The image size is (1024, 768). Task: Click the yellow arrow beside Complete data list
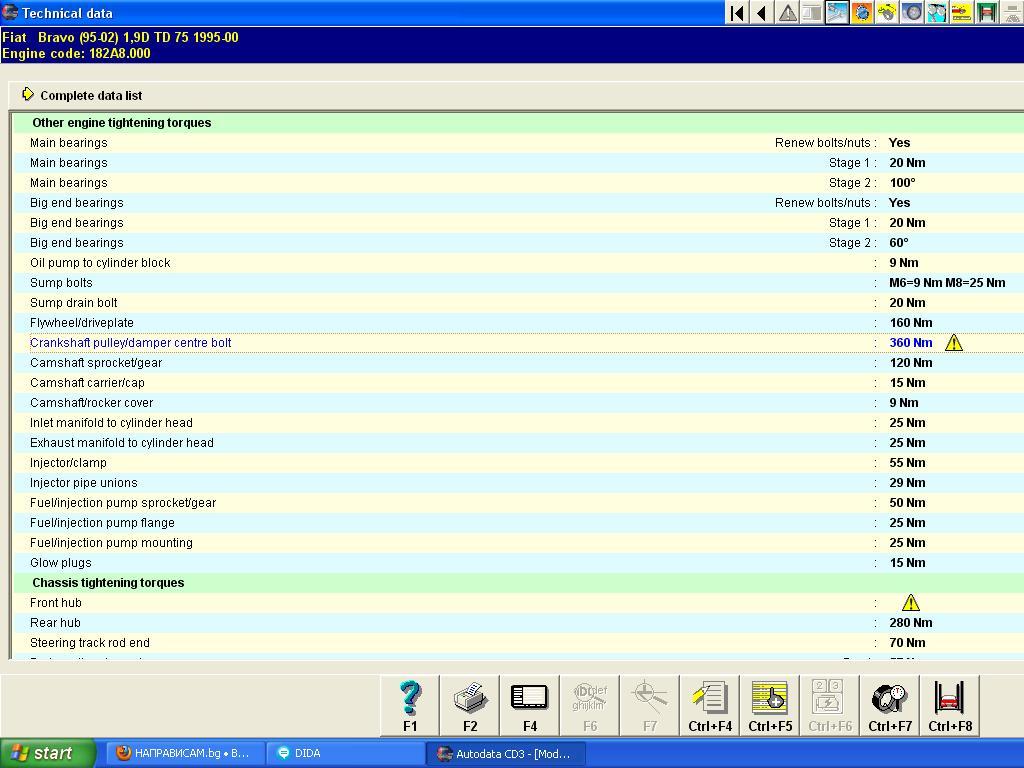27,95
